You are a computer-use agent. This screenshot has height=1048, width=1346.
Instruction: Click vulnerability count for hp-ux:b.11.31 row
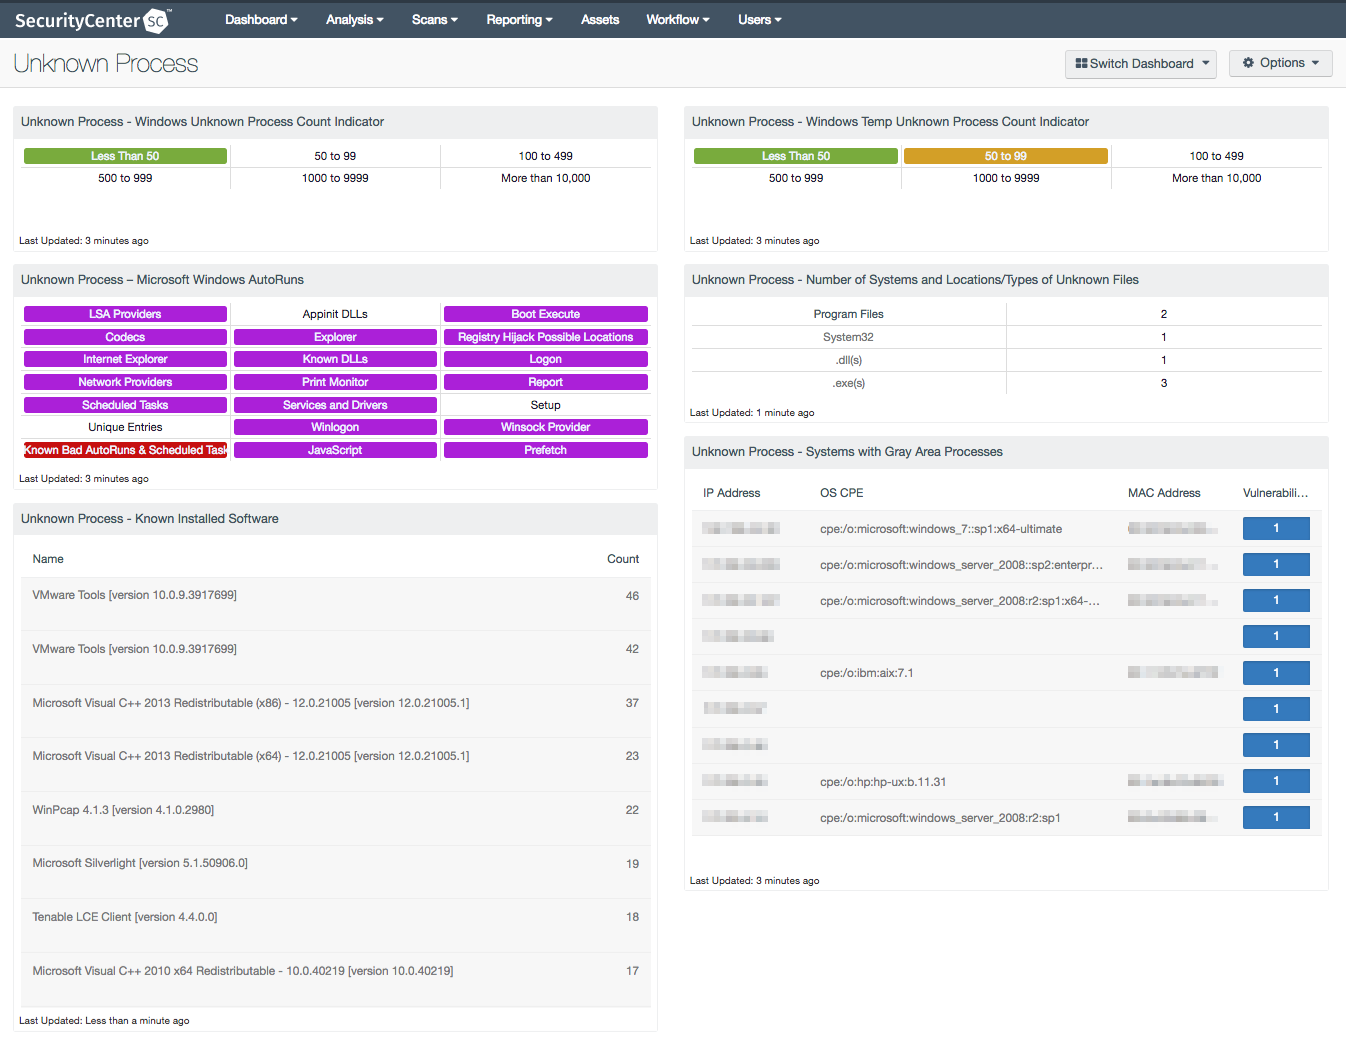(1276, 781)
